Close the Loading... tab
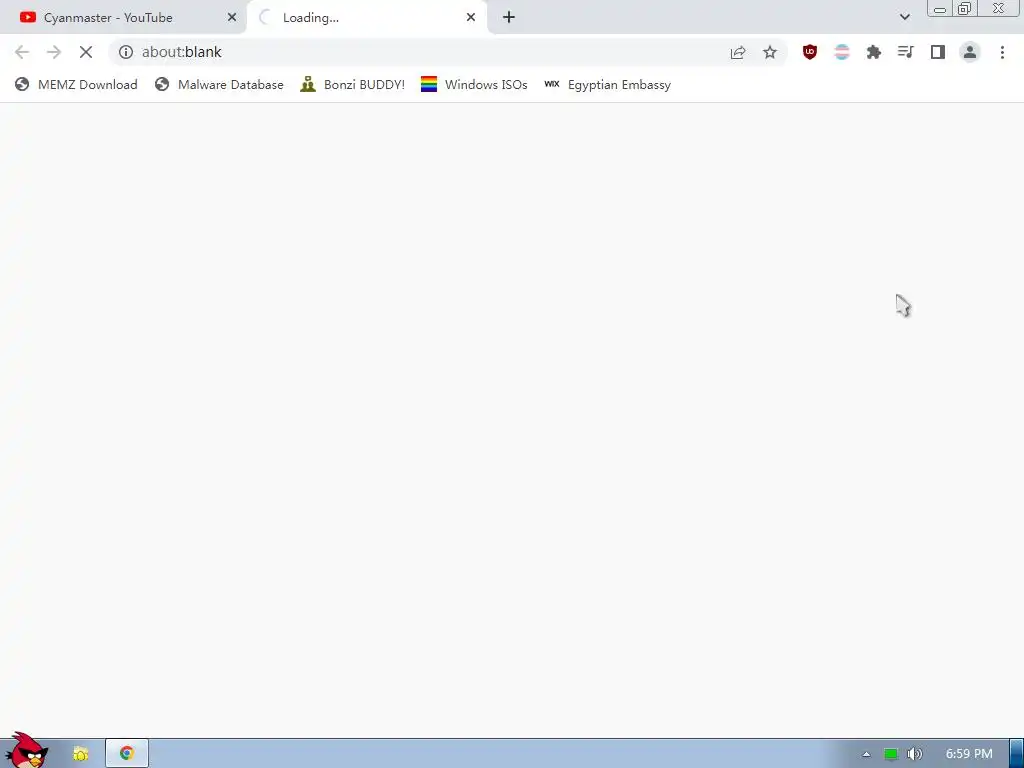 coord(471,18)
